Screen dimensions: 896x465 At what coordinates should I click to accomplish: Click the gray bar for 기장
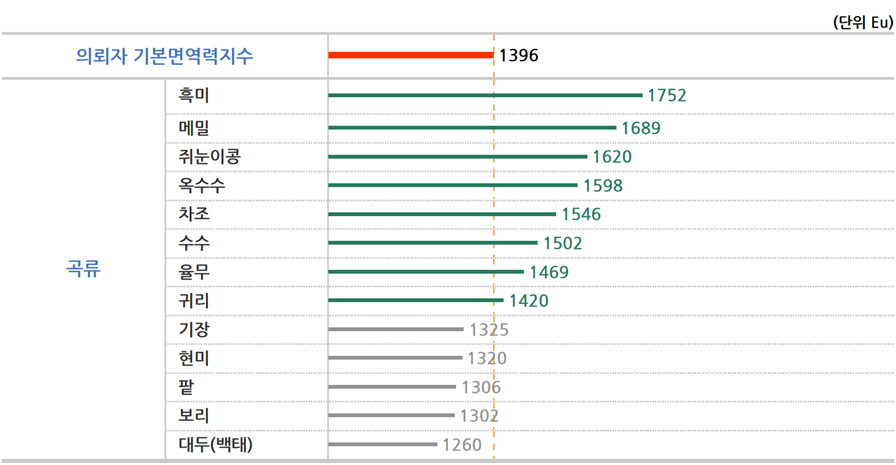coord(396,330)
